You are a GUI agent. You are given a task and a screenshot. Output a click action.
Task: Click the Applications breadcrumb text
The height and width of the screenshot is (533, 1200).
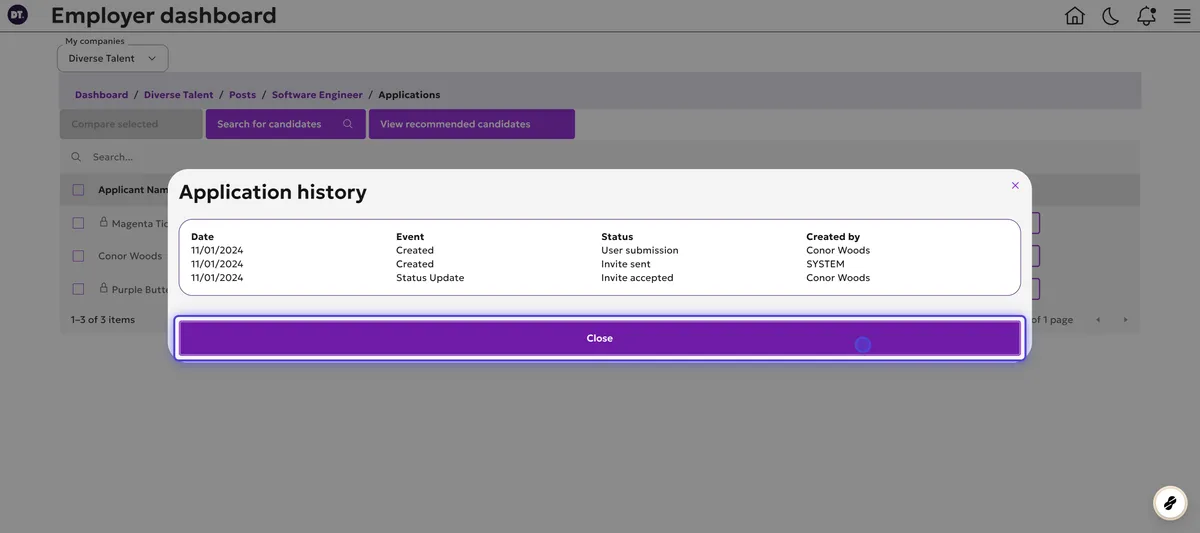(x=409, y=95)
